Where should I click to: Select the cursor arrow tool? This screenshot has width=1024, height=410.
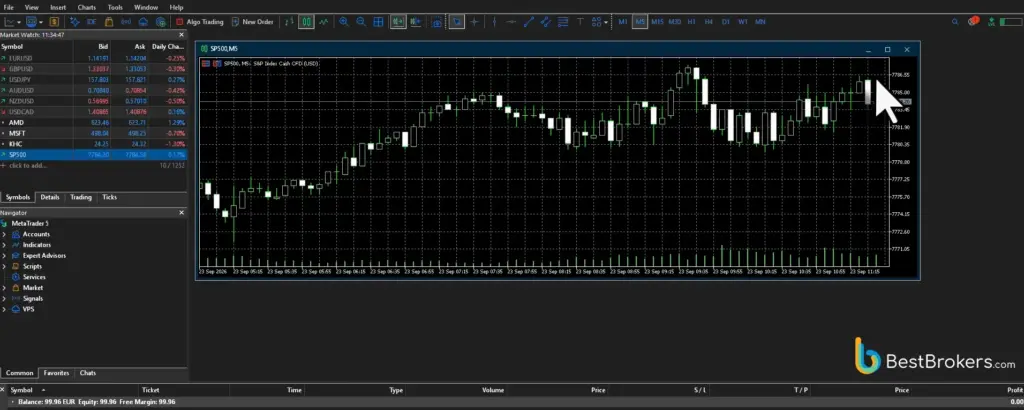[456, 22]
